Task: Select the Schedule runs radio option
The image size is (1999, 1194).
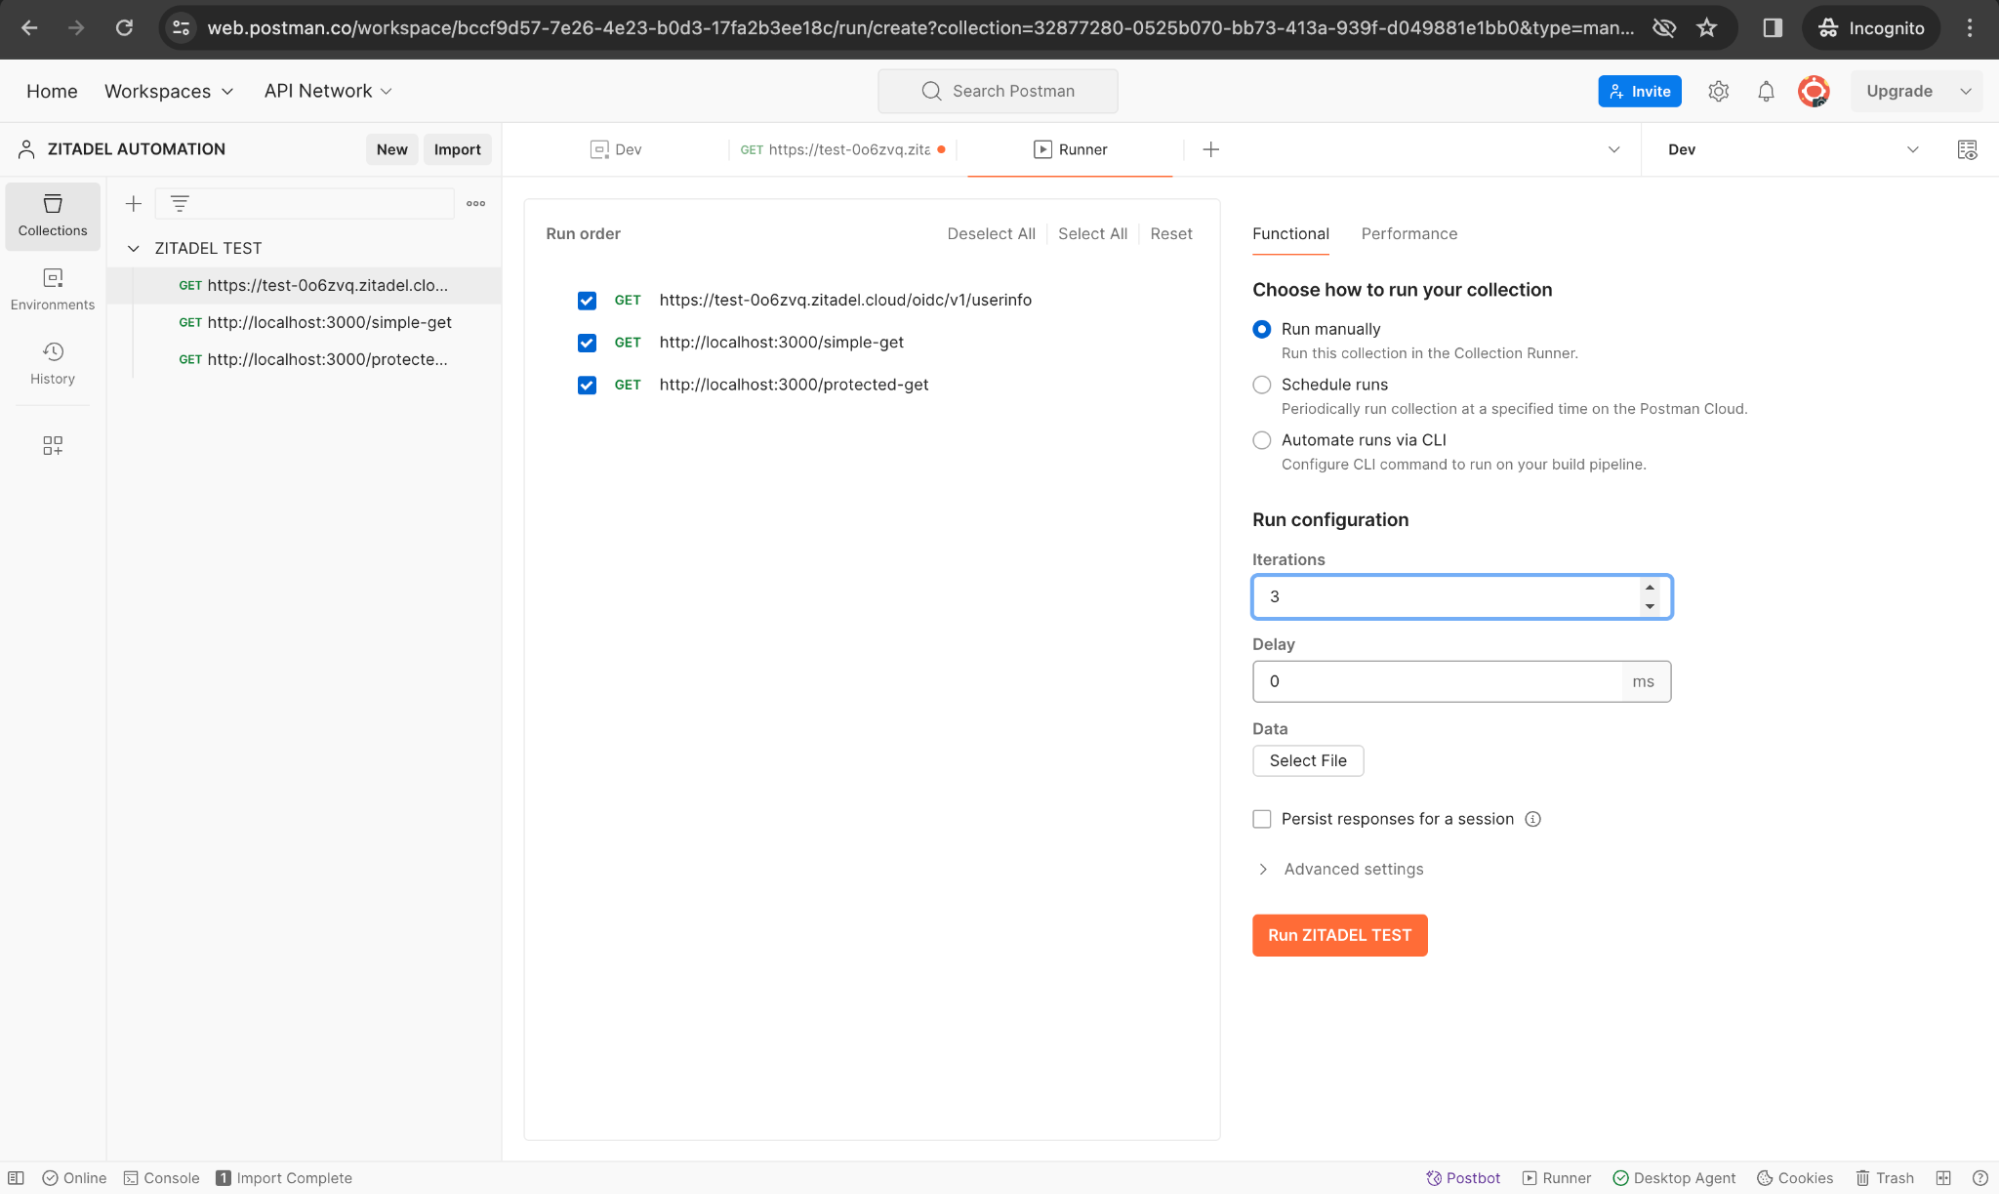Action: pyautogui.click(x=1262, y=385)
